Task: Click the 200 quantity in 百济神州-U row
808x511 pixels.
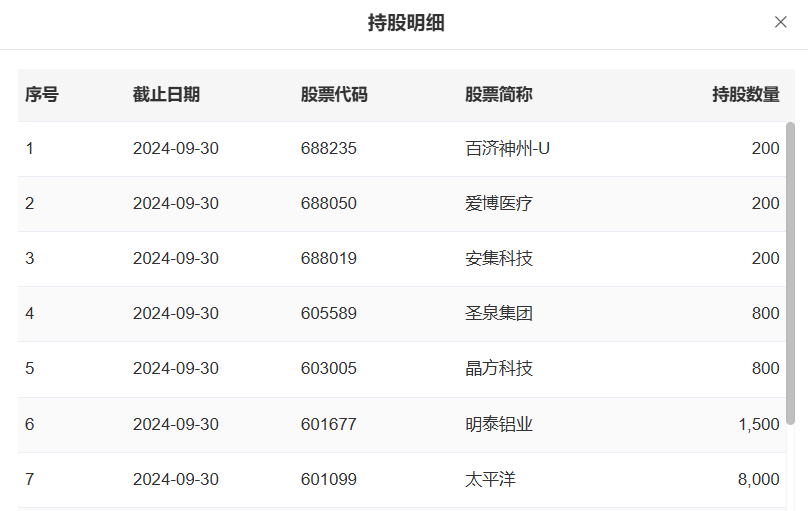Action: coord(765,148)
